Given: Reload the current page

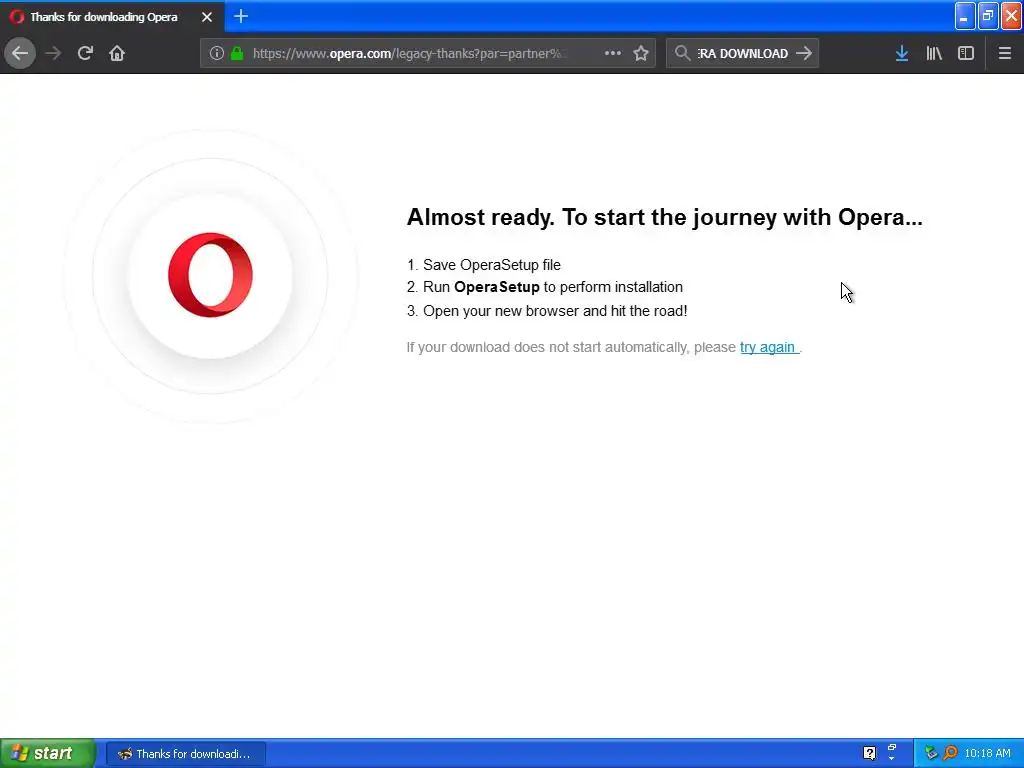Looking at the screenshot, I should [x=85, y=54].
